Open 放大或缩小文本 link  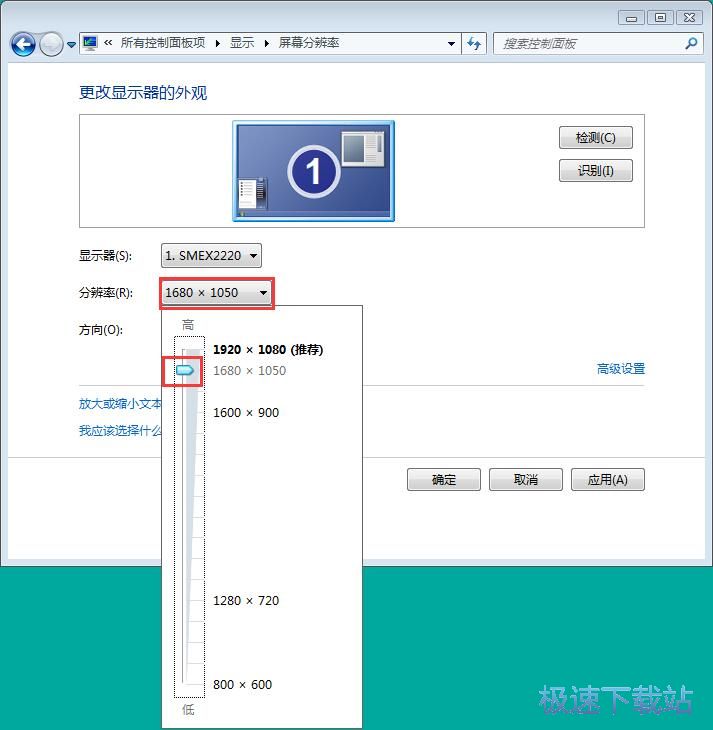tap(120, 404)
